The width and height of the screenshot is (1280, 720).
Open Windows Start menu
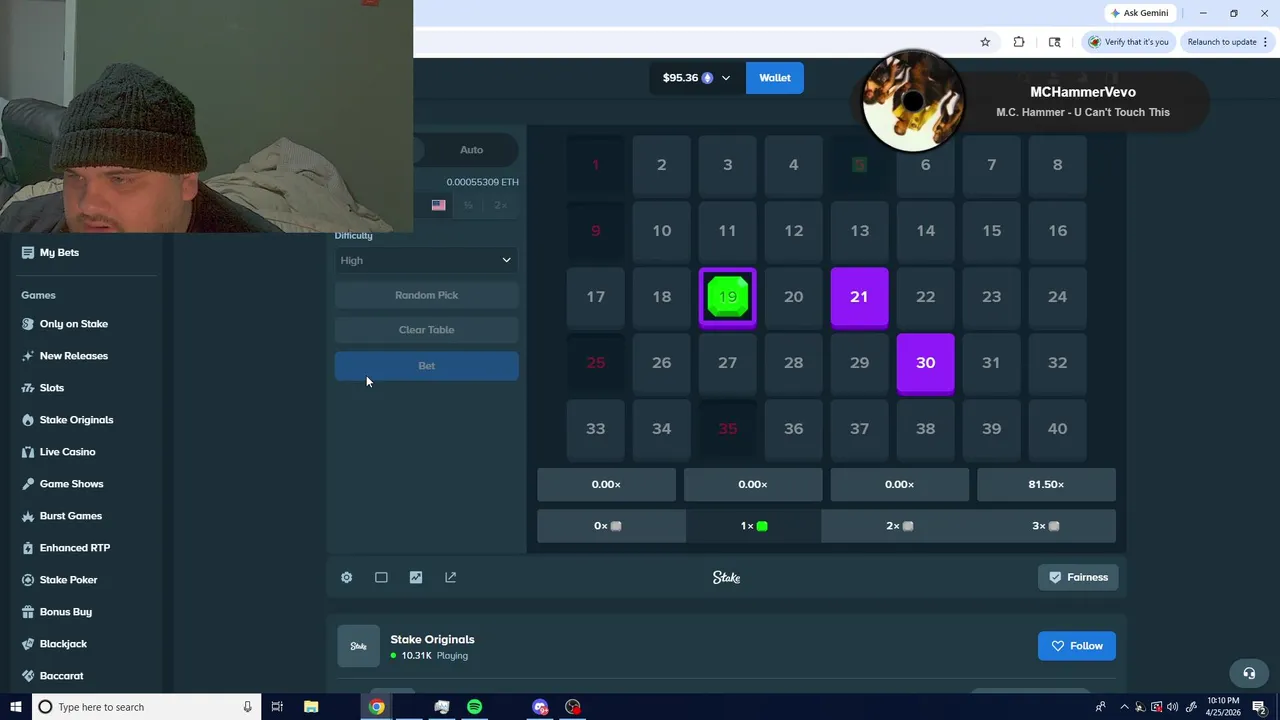(15, 707)
